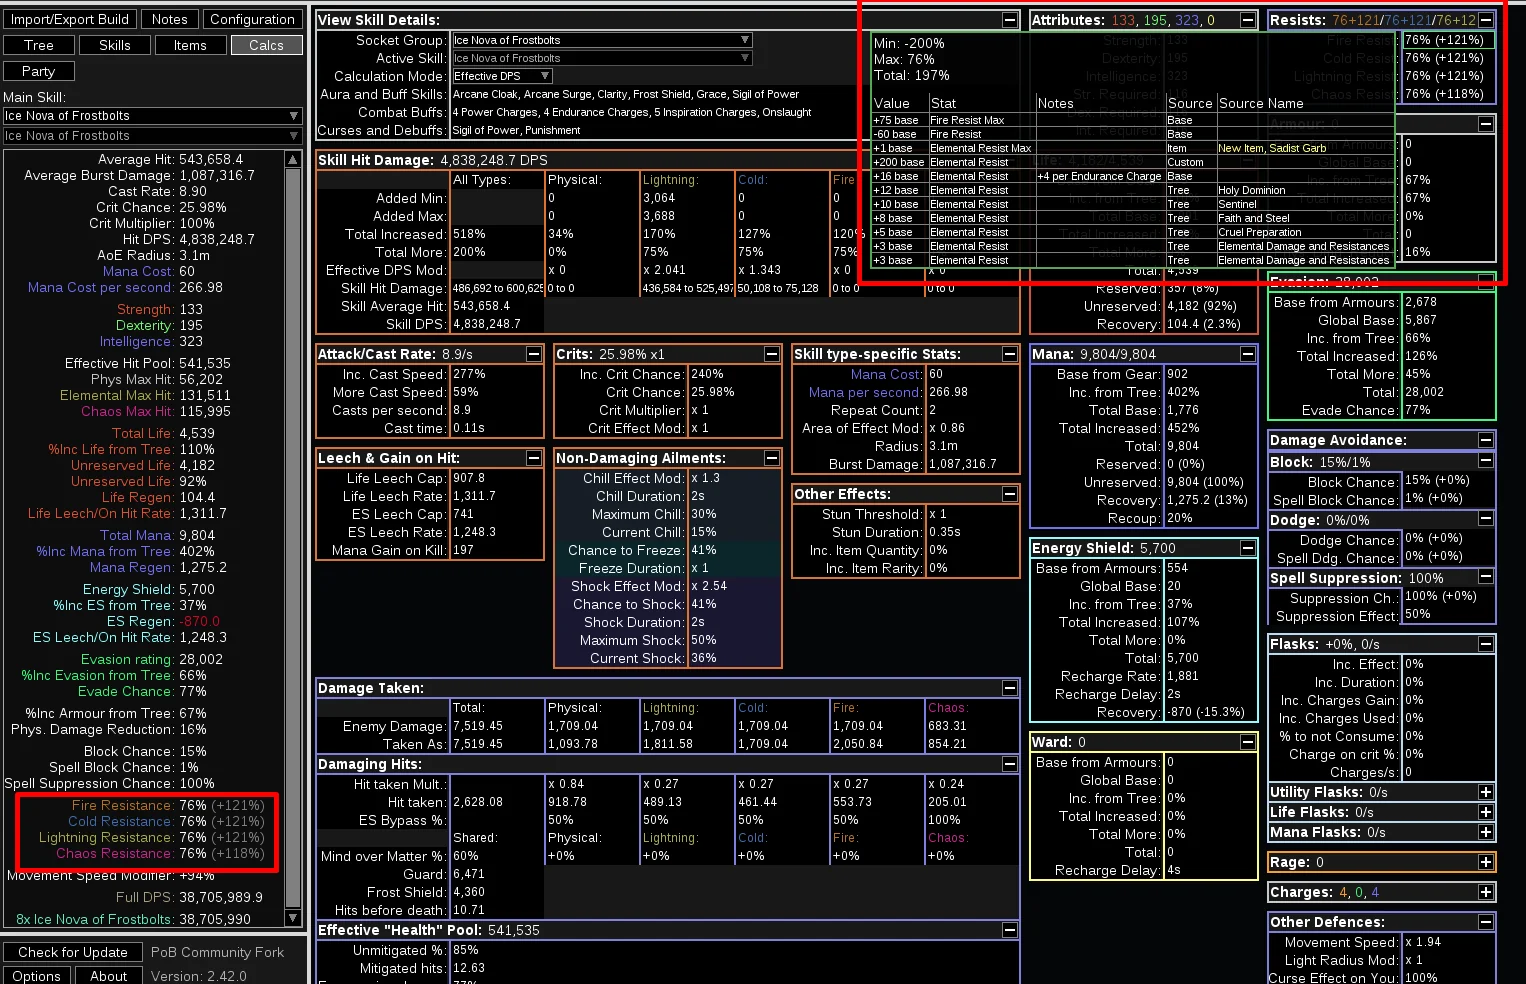The height and width of the screenshot is (984, 1526).
Task: Open the Calculation Mode dropdown
Action: [x=502, y=76]
